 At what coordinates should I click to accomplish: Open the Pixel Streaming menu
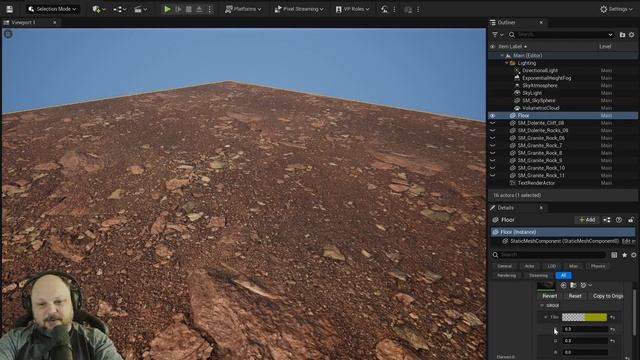pos(299,9)
